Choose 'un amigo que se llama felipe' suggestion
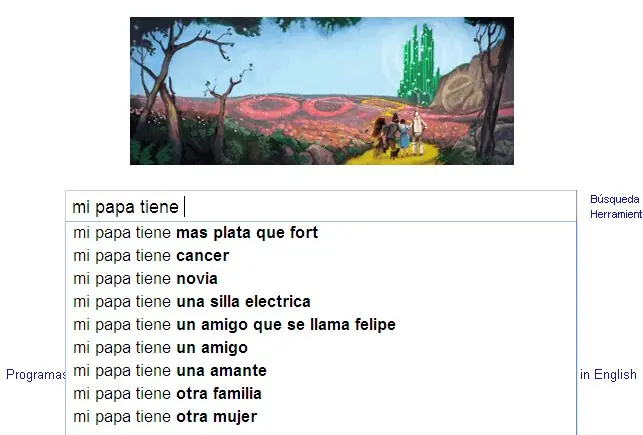Image resolution: width=643 pixels, height=435 pixels. pos(234,325)
